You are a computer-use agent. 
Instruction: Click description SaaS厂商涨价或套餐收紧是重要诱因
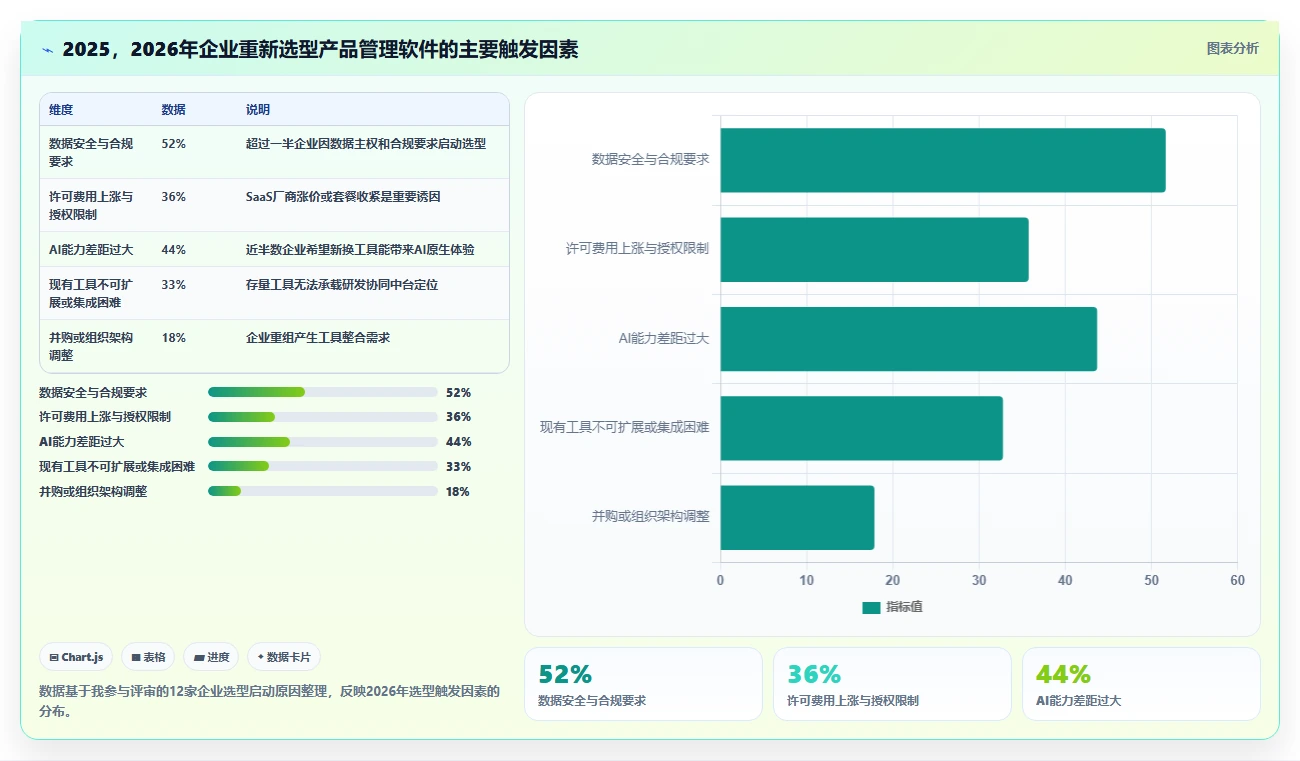tap(343, 197)
